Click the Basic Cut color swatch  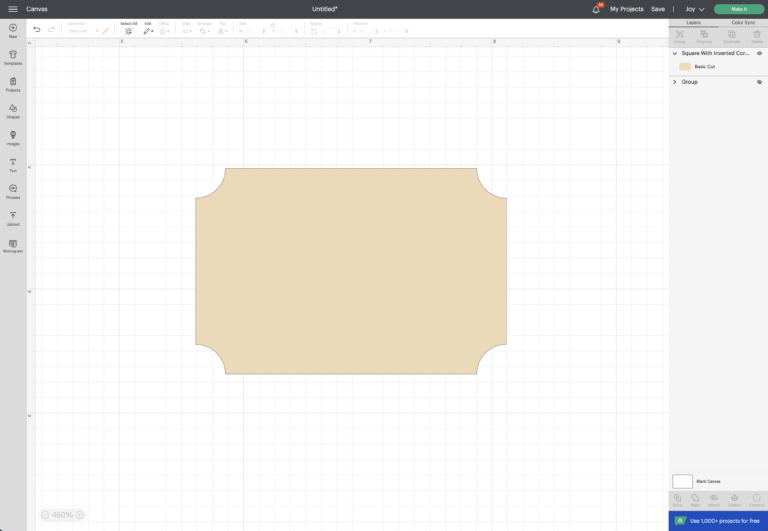click(685, 67)
